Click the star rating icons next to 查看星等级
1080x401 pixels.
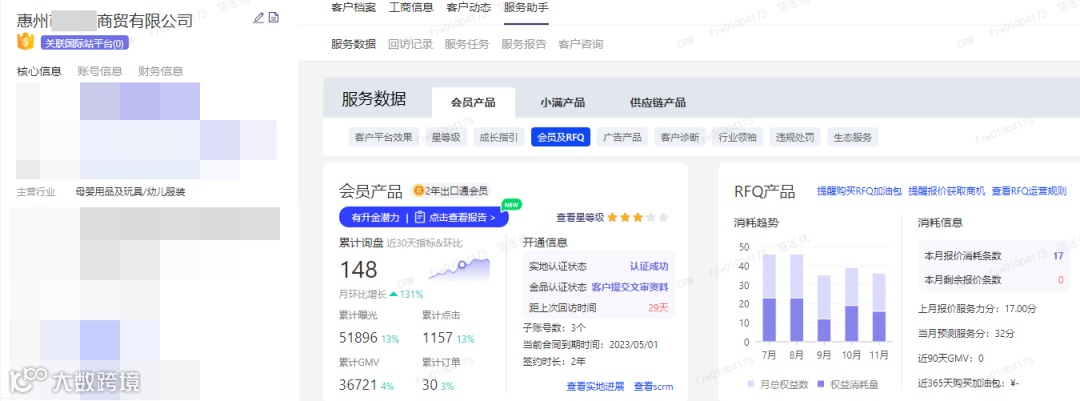pyautogui.click(x=638, y=218)
